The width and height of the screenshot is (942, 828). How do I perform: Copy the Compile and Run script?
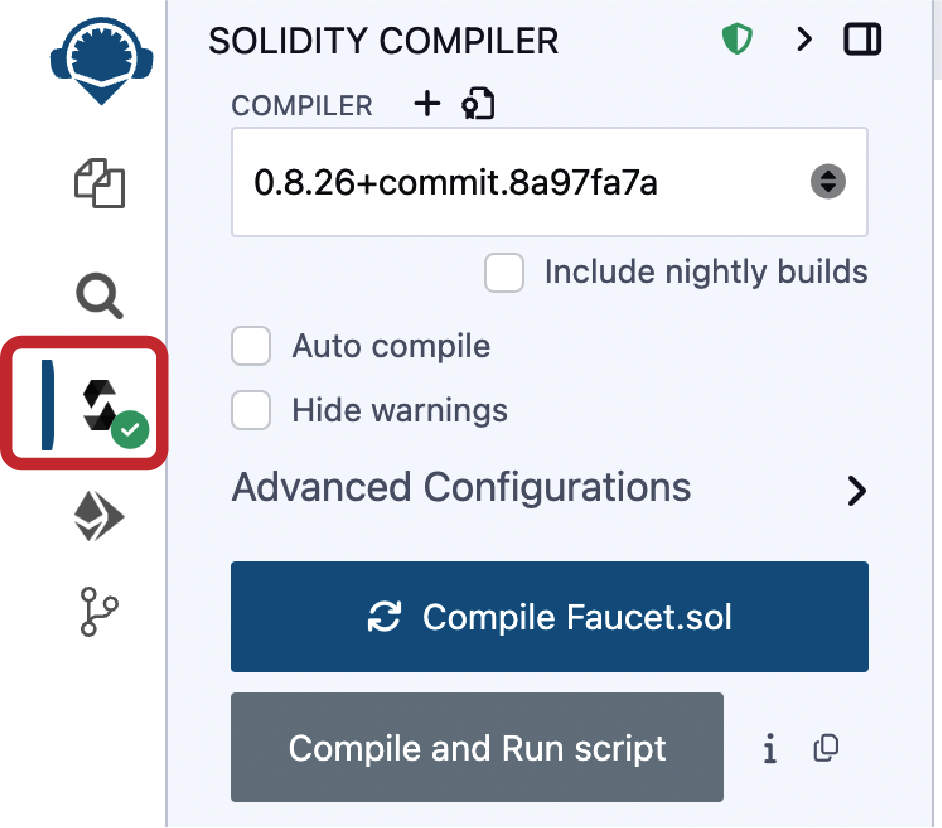coord(826,748)
